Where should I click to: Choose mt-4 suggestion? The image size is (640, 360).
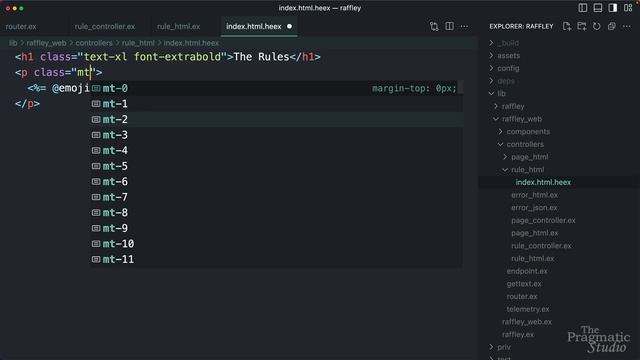coord(276,150)
